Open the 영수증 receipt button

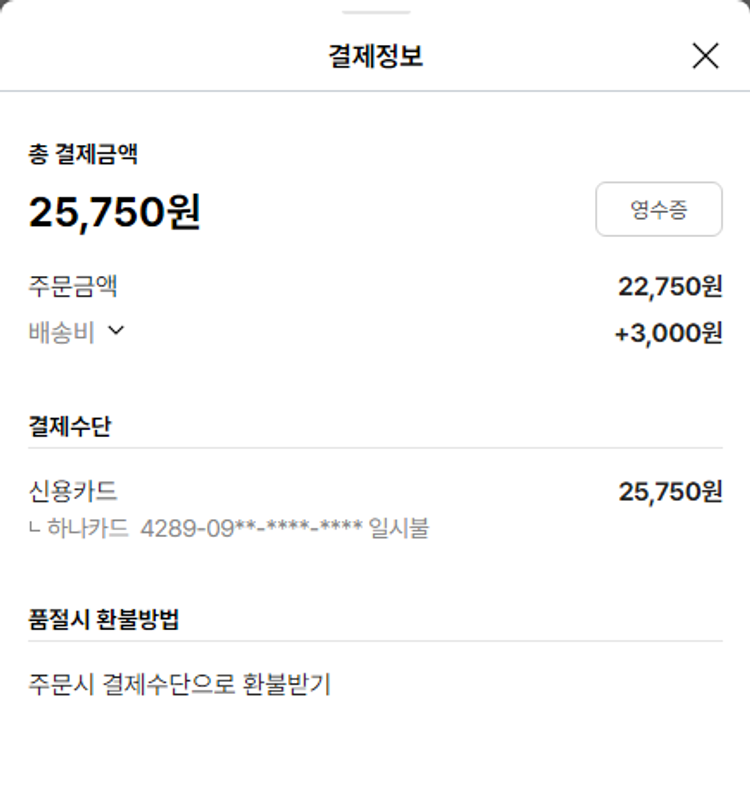[x=658, y=209]
